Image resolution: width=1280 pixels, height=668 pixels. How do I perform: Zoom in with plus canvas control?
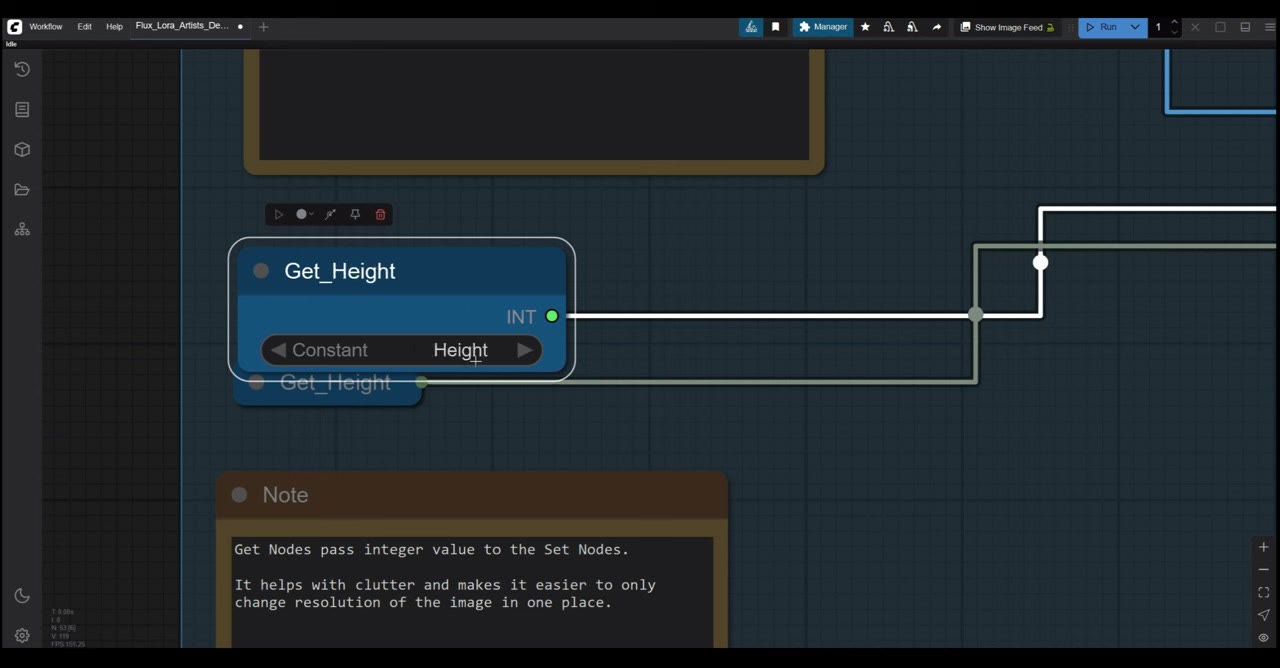pyautogui.click(x=1263, y=547)
